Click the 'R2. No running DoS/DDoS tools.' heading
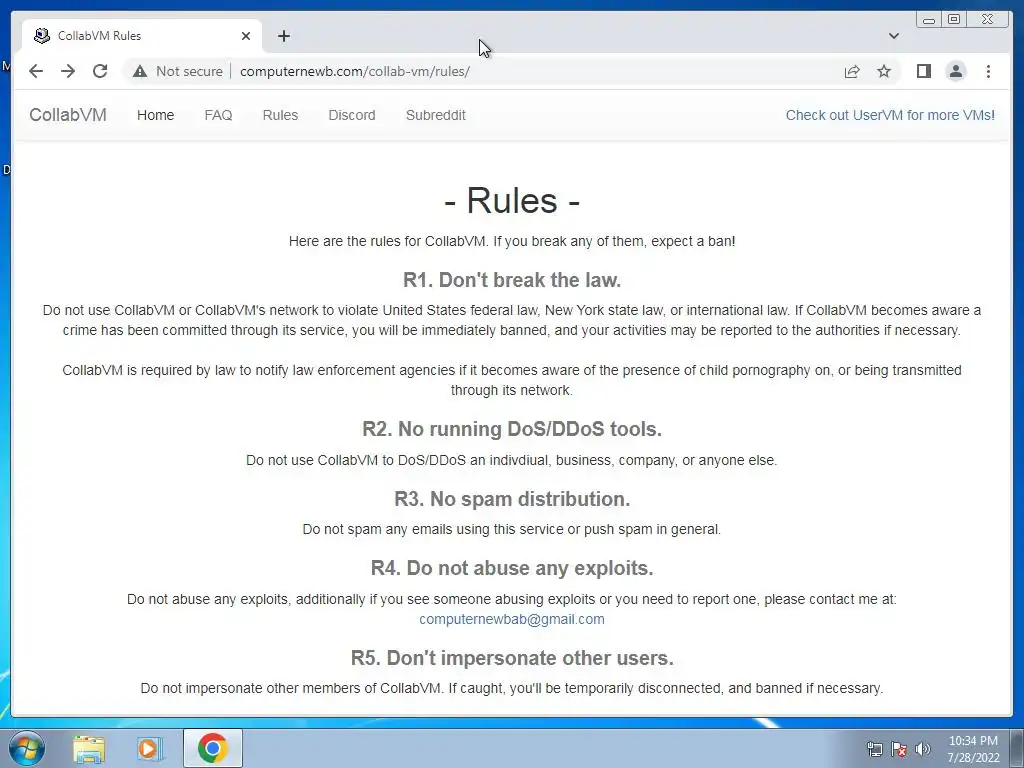This screenshot has width=1024, height=768. coord(512,429)
